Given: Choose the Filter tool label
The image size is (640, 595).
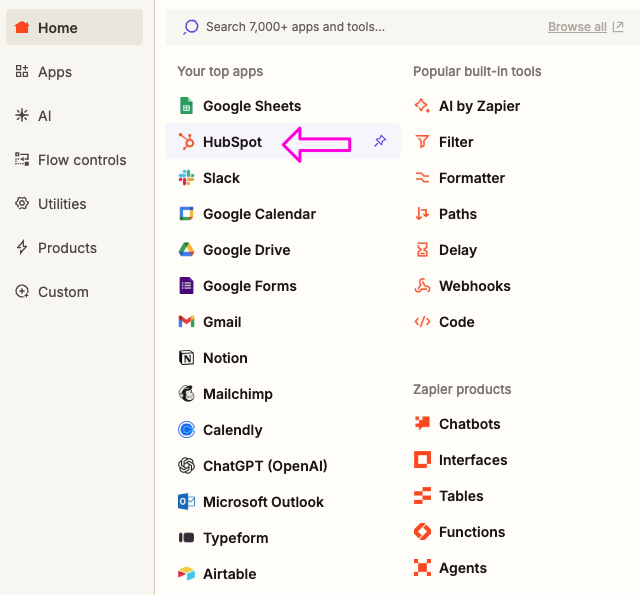Looking at the screenshot, I should 456,142.
